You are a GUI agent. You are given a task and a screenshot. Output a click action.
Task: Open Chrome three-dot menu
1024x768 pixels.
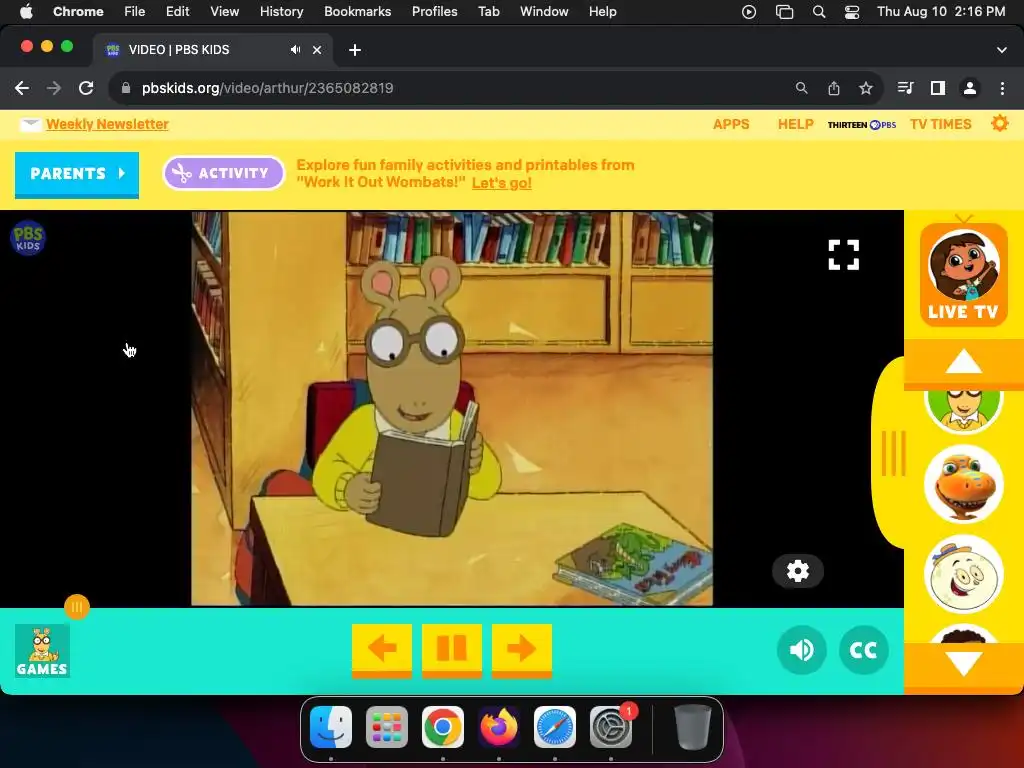(1002, 88)
